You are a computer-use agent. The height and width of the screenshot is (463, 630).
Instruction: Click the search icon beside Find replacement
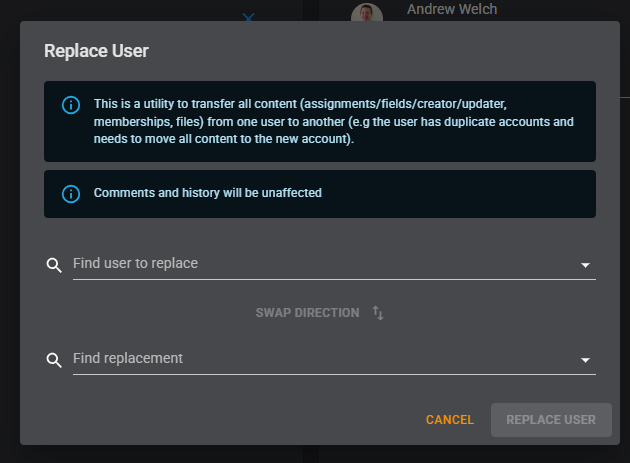pyautogui.click(x=54, y=360)
